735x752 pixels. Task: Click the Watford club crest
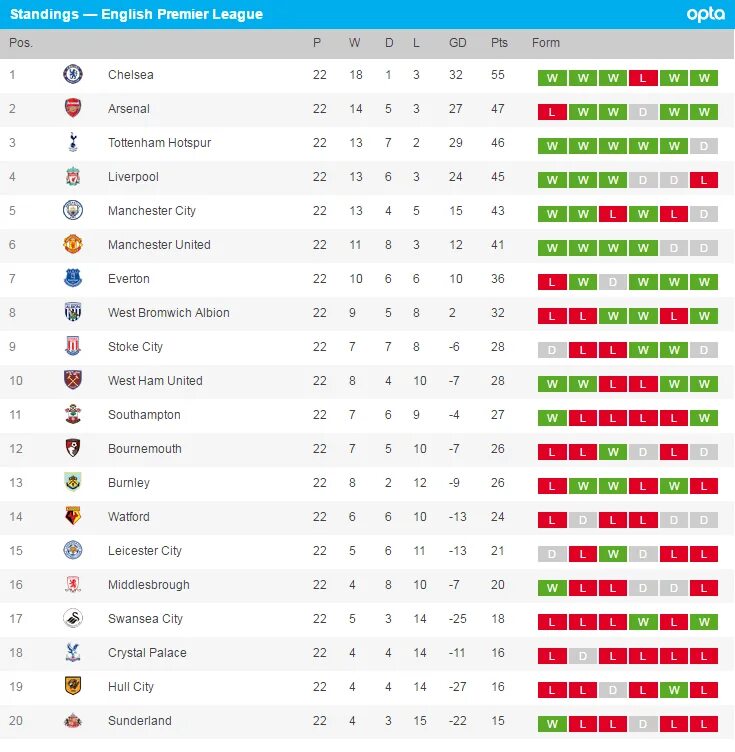(73, 517)
